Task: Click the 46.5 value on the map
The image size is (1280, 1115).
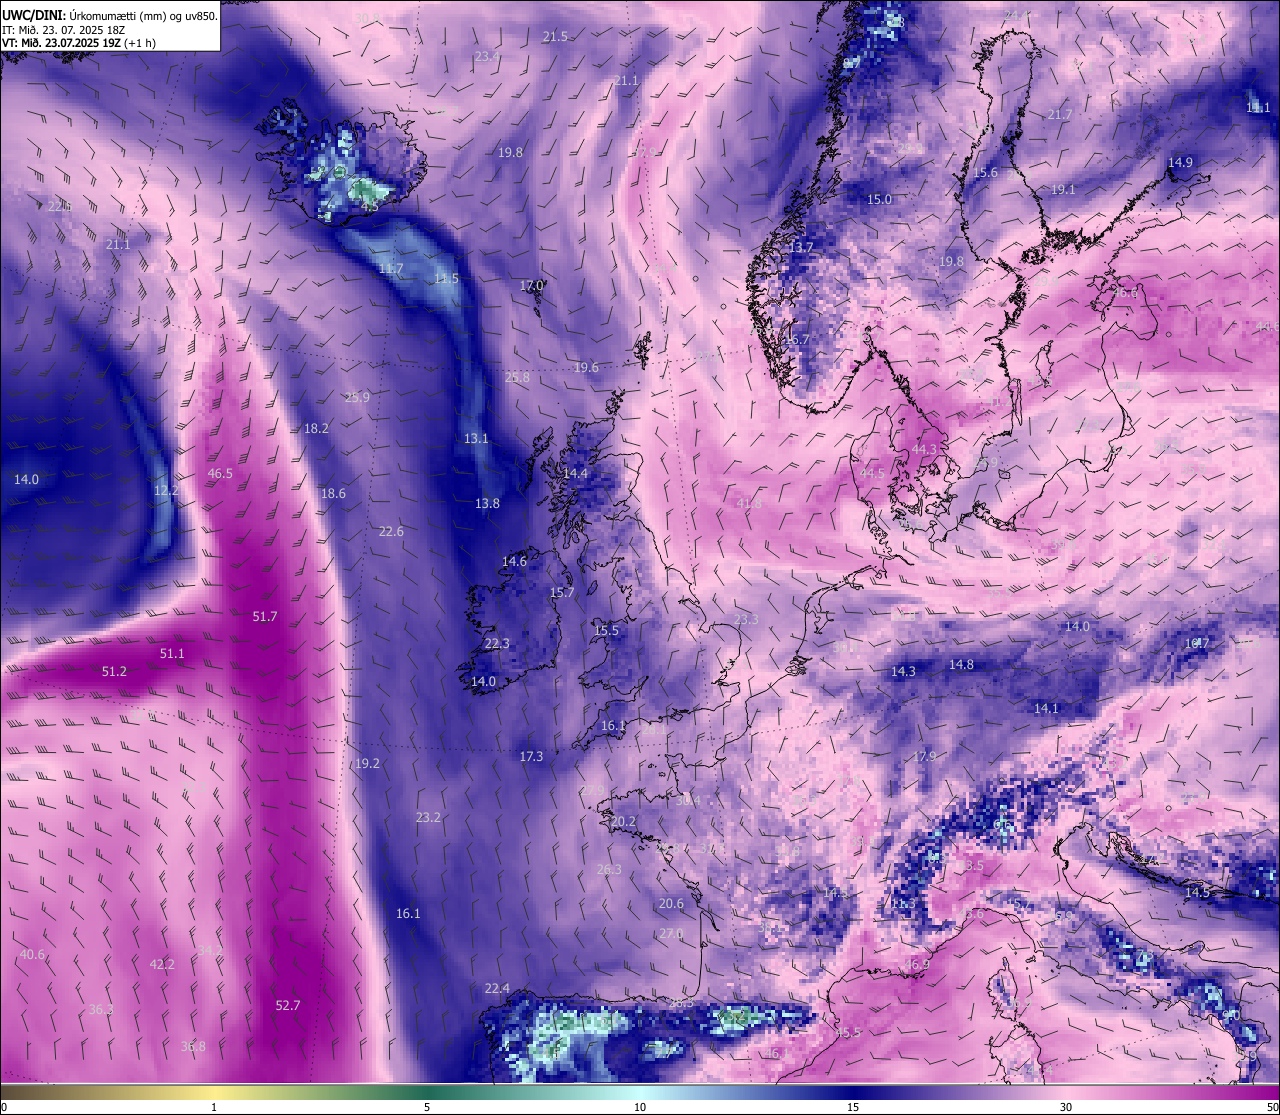Action: point(220,473)
